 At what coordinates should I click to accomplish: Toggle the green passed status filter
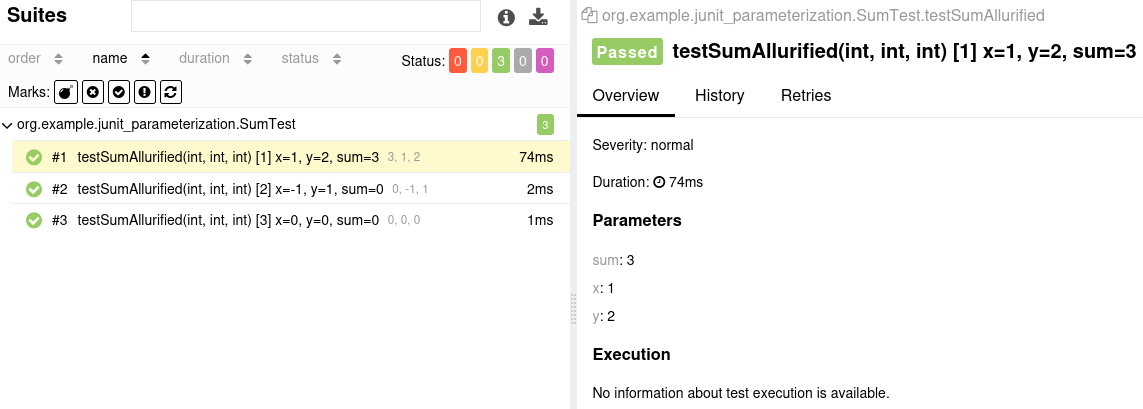501,61
